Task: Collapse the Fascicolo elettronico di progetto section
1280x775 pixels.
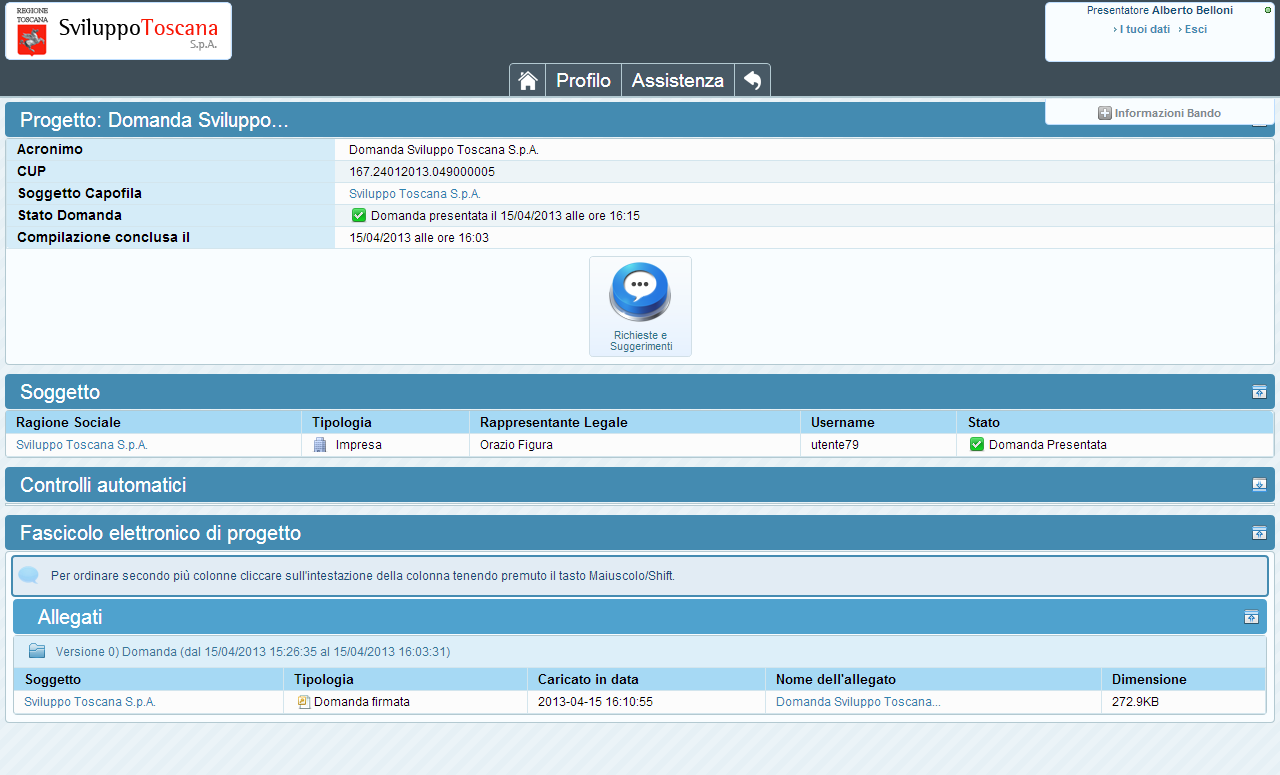Action: [1259, 533]
